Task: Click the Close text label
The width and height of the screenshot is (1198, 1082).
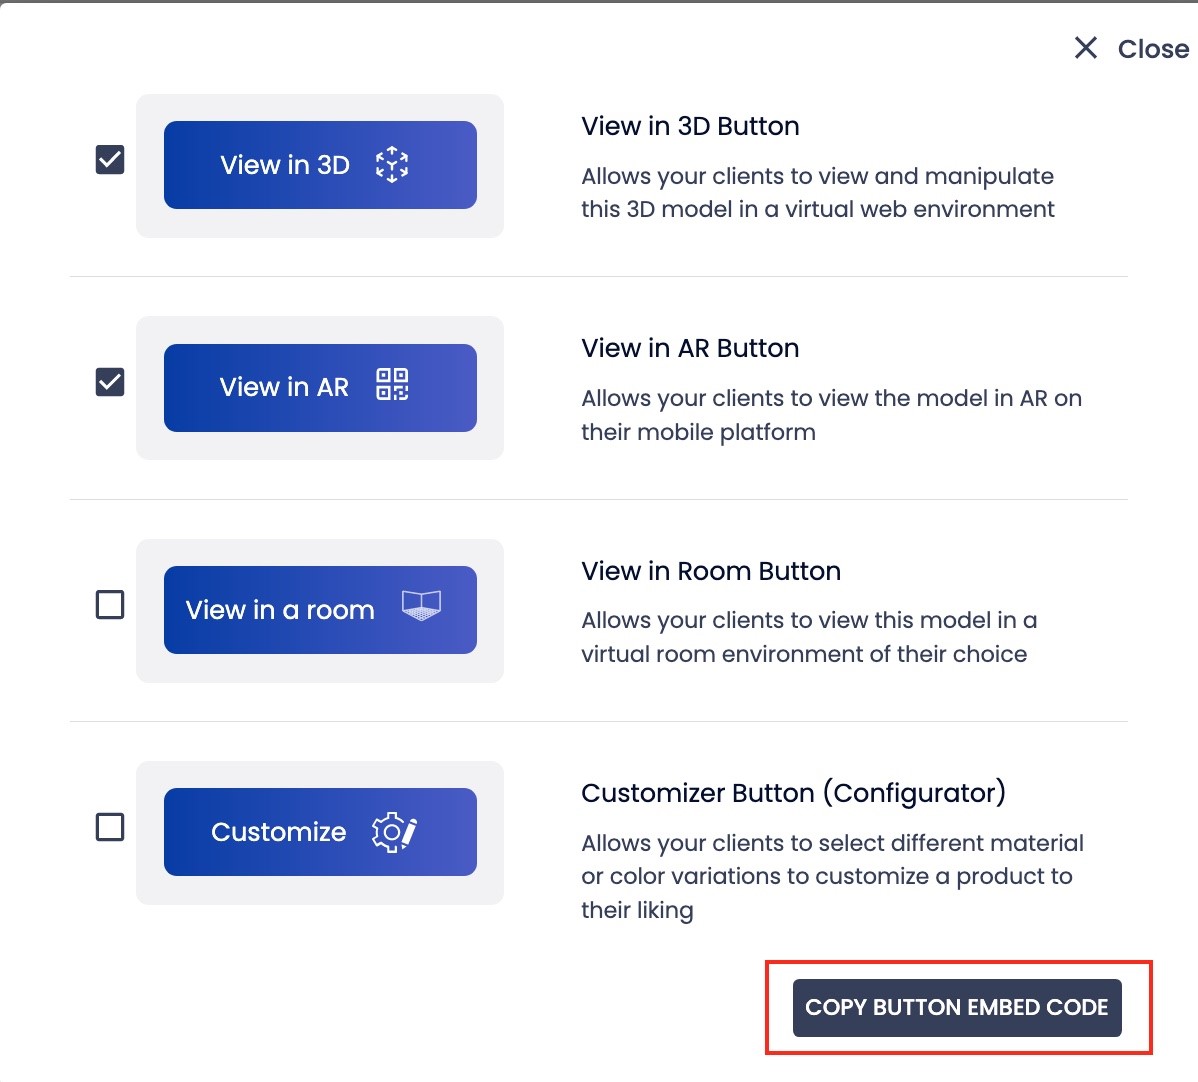Action: 1153,49
